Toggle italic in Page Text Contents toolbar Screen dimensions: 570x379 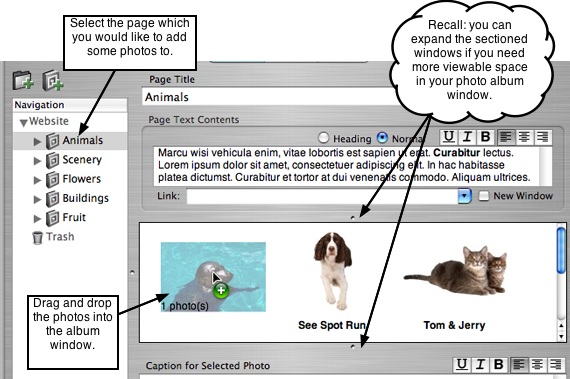coord(467,137)
